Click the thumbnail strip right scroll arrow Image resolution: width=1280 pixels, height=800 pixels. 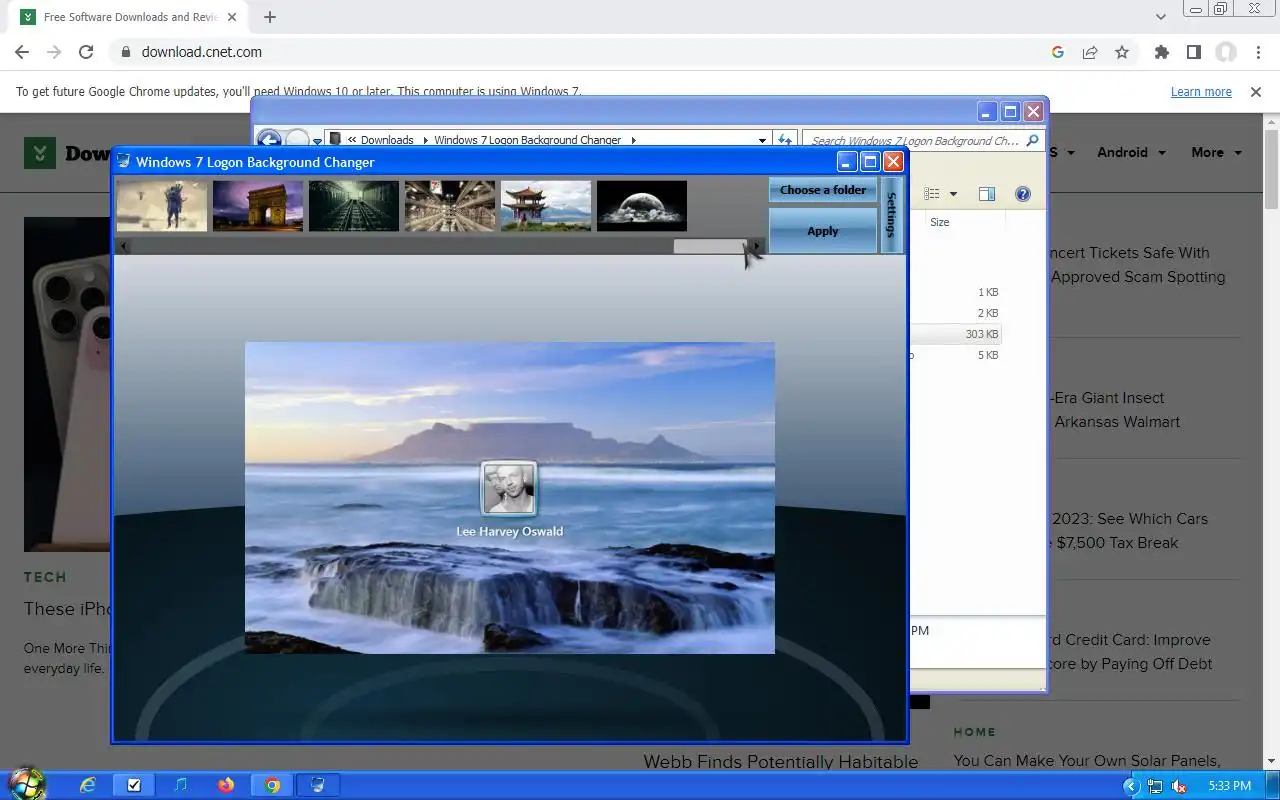pyautogui.click(x=757, y=246)
